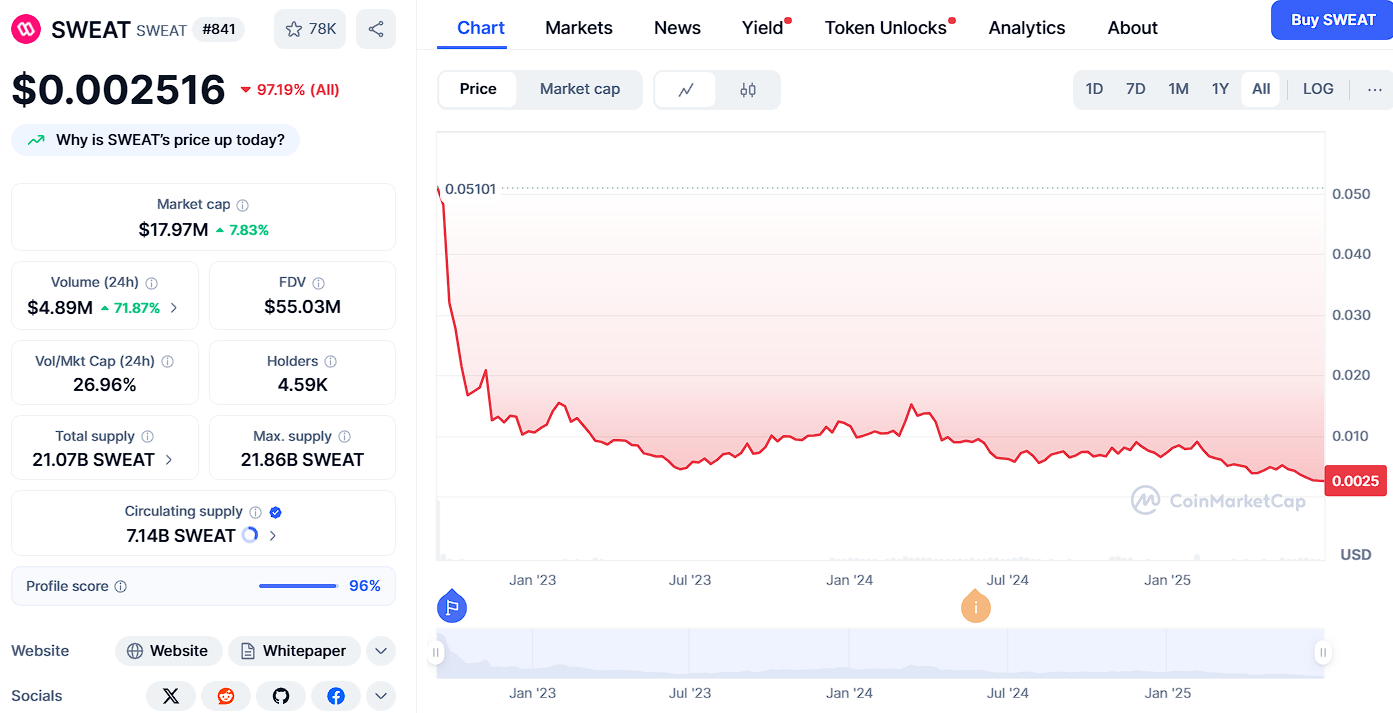
Task: Click the Profile score progress bar
Action: click(x=298, y=586)
